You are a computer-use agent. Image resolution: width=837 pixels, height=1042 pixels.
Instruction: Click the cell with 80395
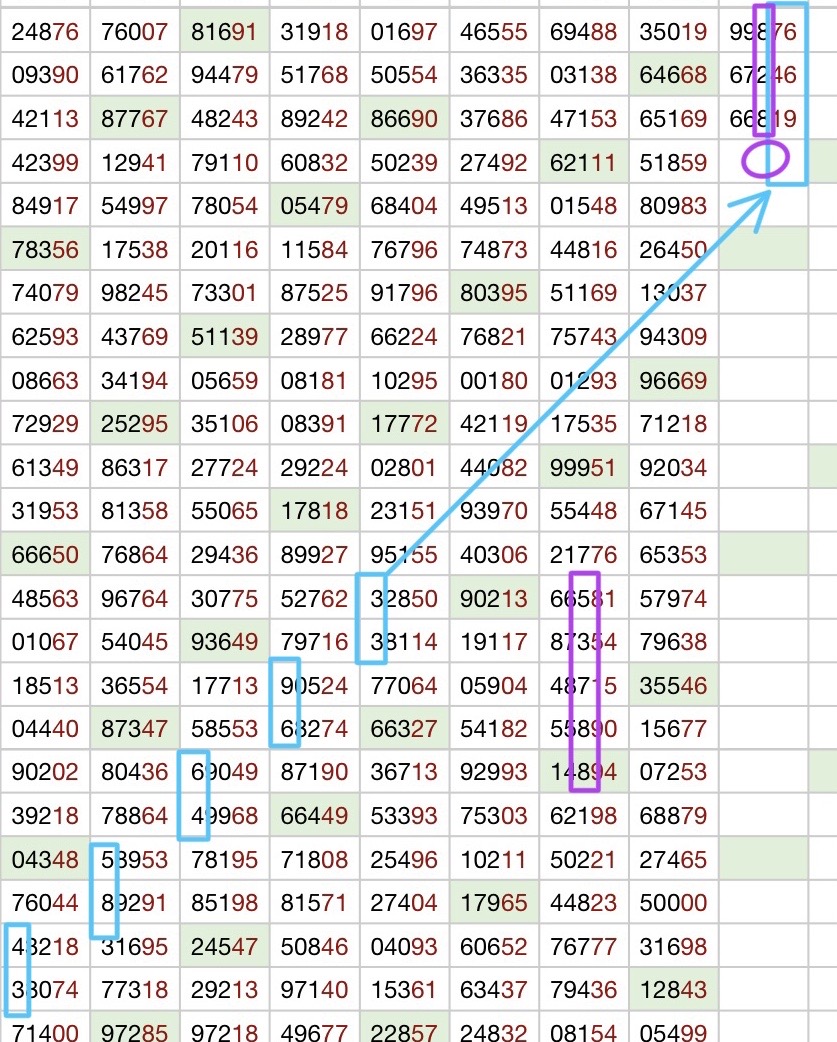click(493, 294)
